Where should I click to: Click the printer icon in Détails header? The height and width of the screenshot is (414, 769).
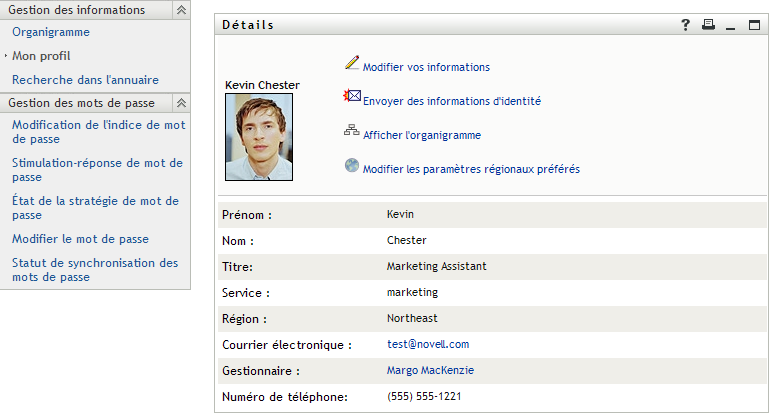click(708, 25)
